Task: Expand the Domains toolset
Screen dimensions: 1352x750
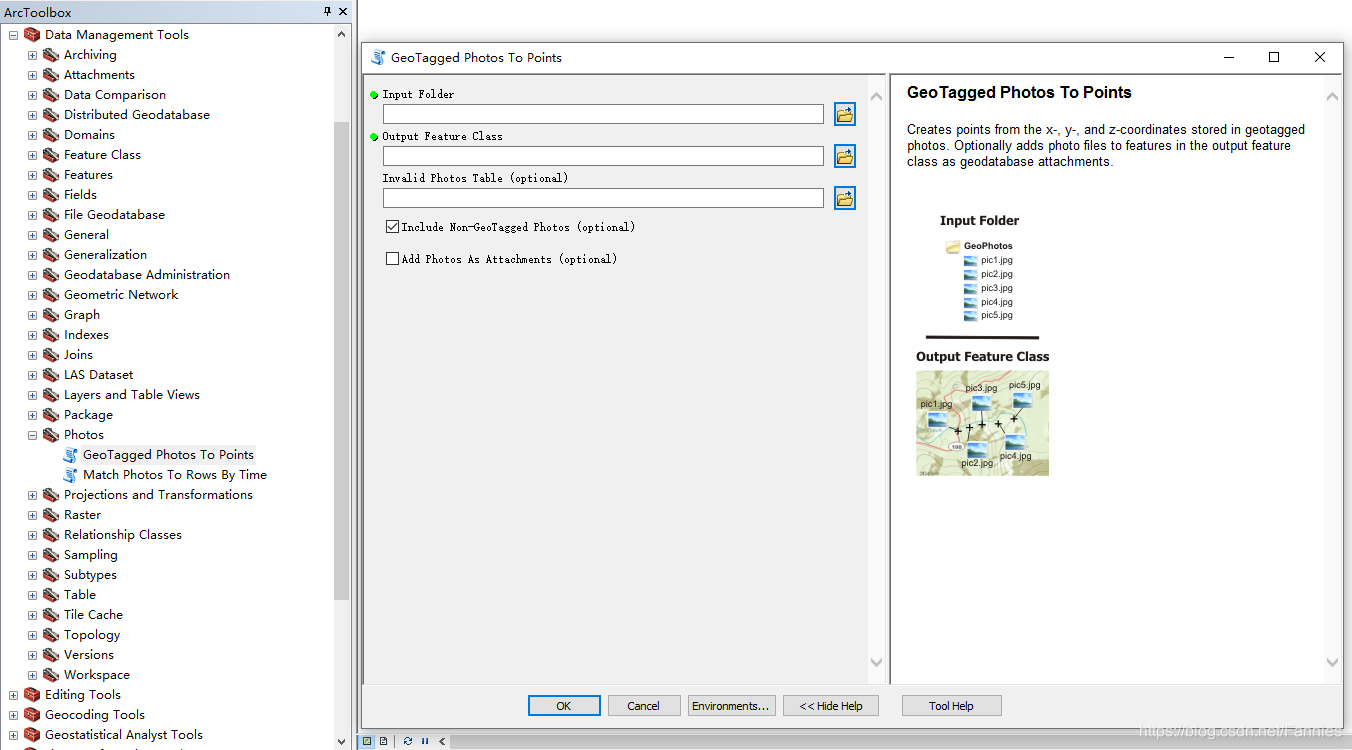Action: click(32, 135)
